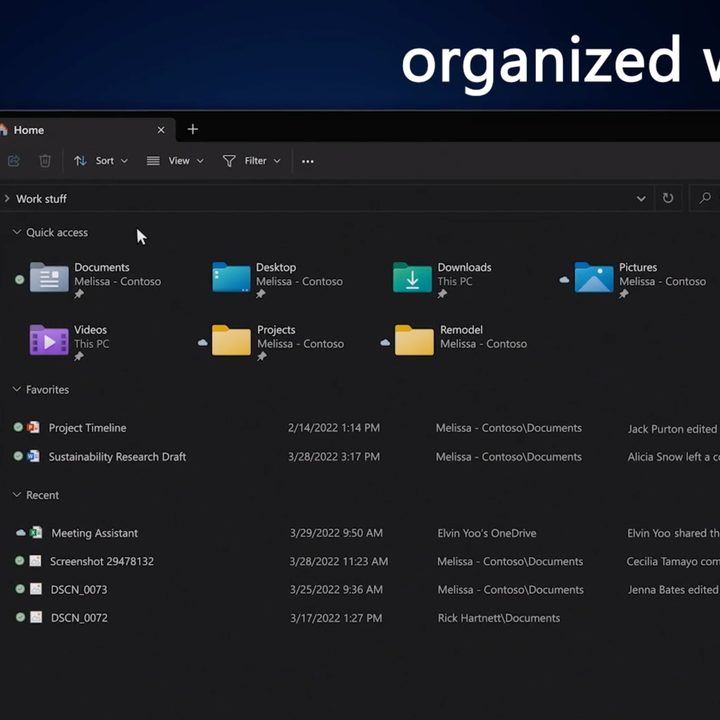Click the pin icon under Projects
This screenshot has width=720, height=720.
point(262,356)
